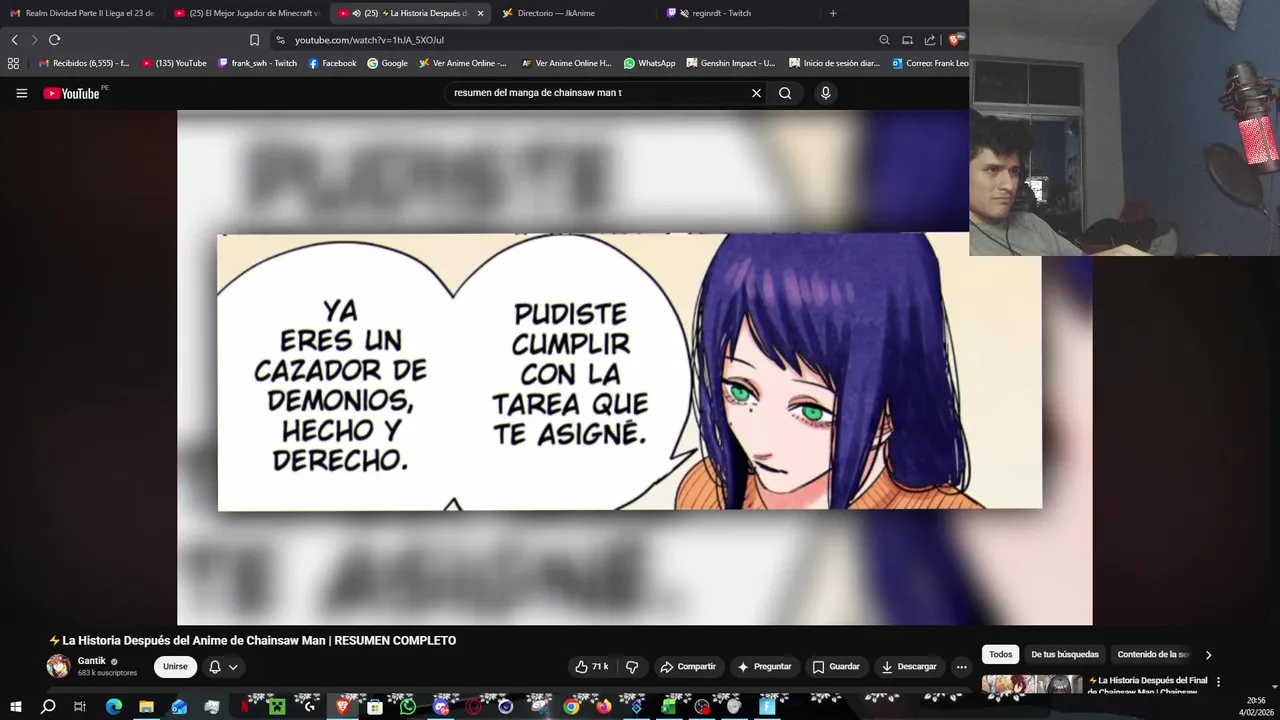Open Google bookmark
Screen dimensions: 1280x720
387,63
